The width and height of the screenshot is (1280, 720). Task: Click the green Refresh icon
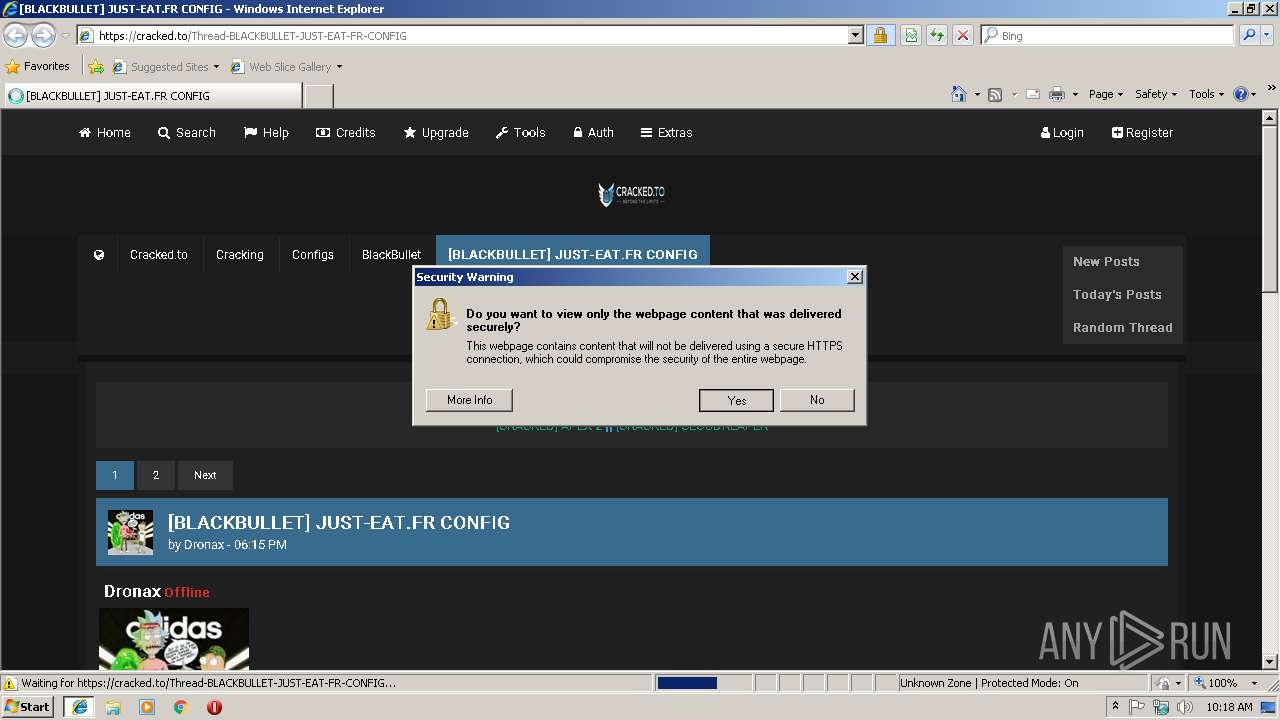tap(937, 35)
